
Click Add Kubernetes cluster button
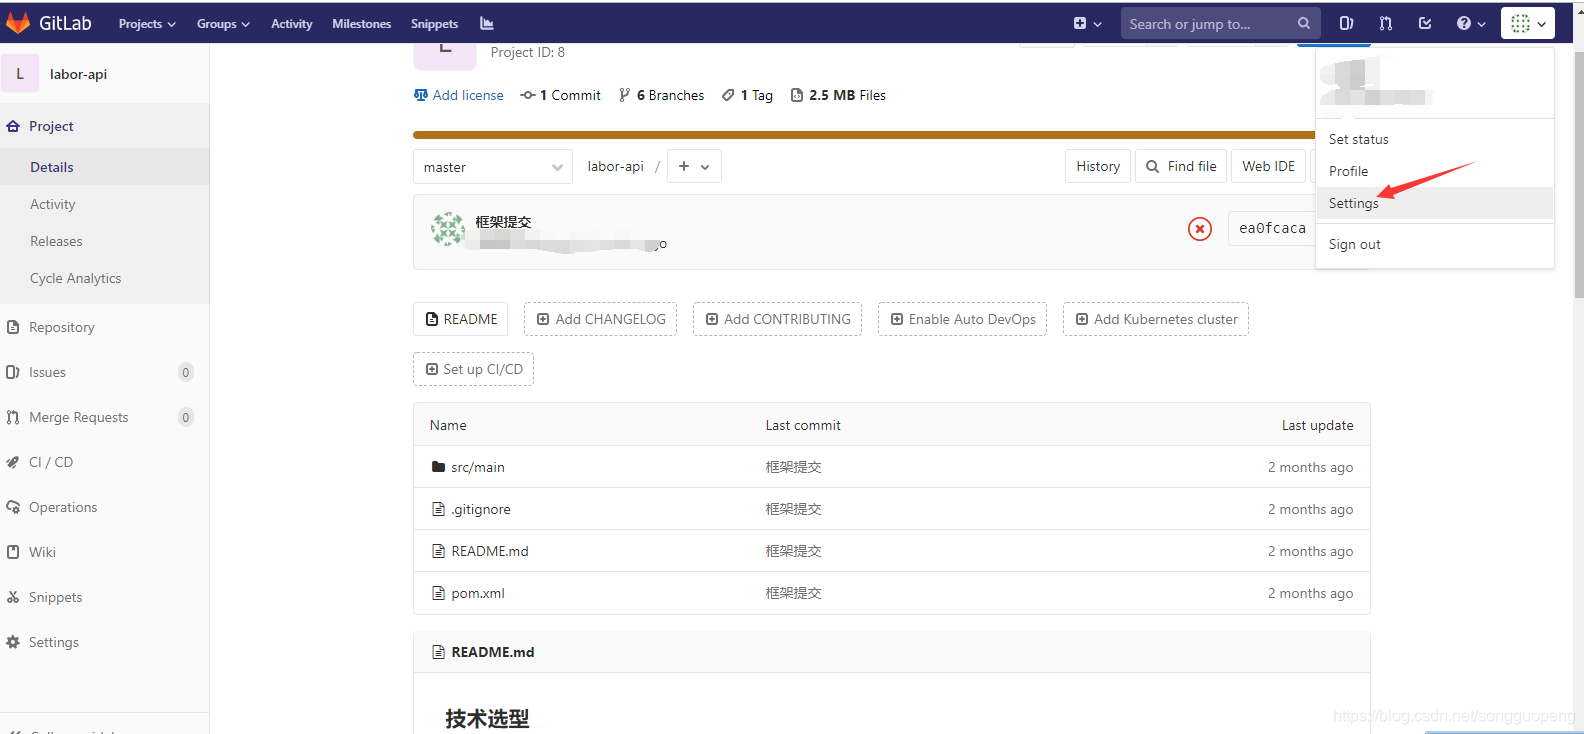(1155, 319)
